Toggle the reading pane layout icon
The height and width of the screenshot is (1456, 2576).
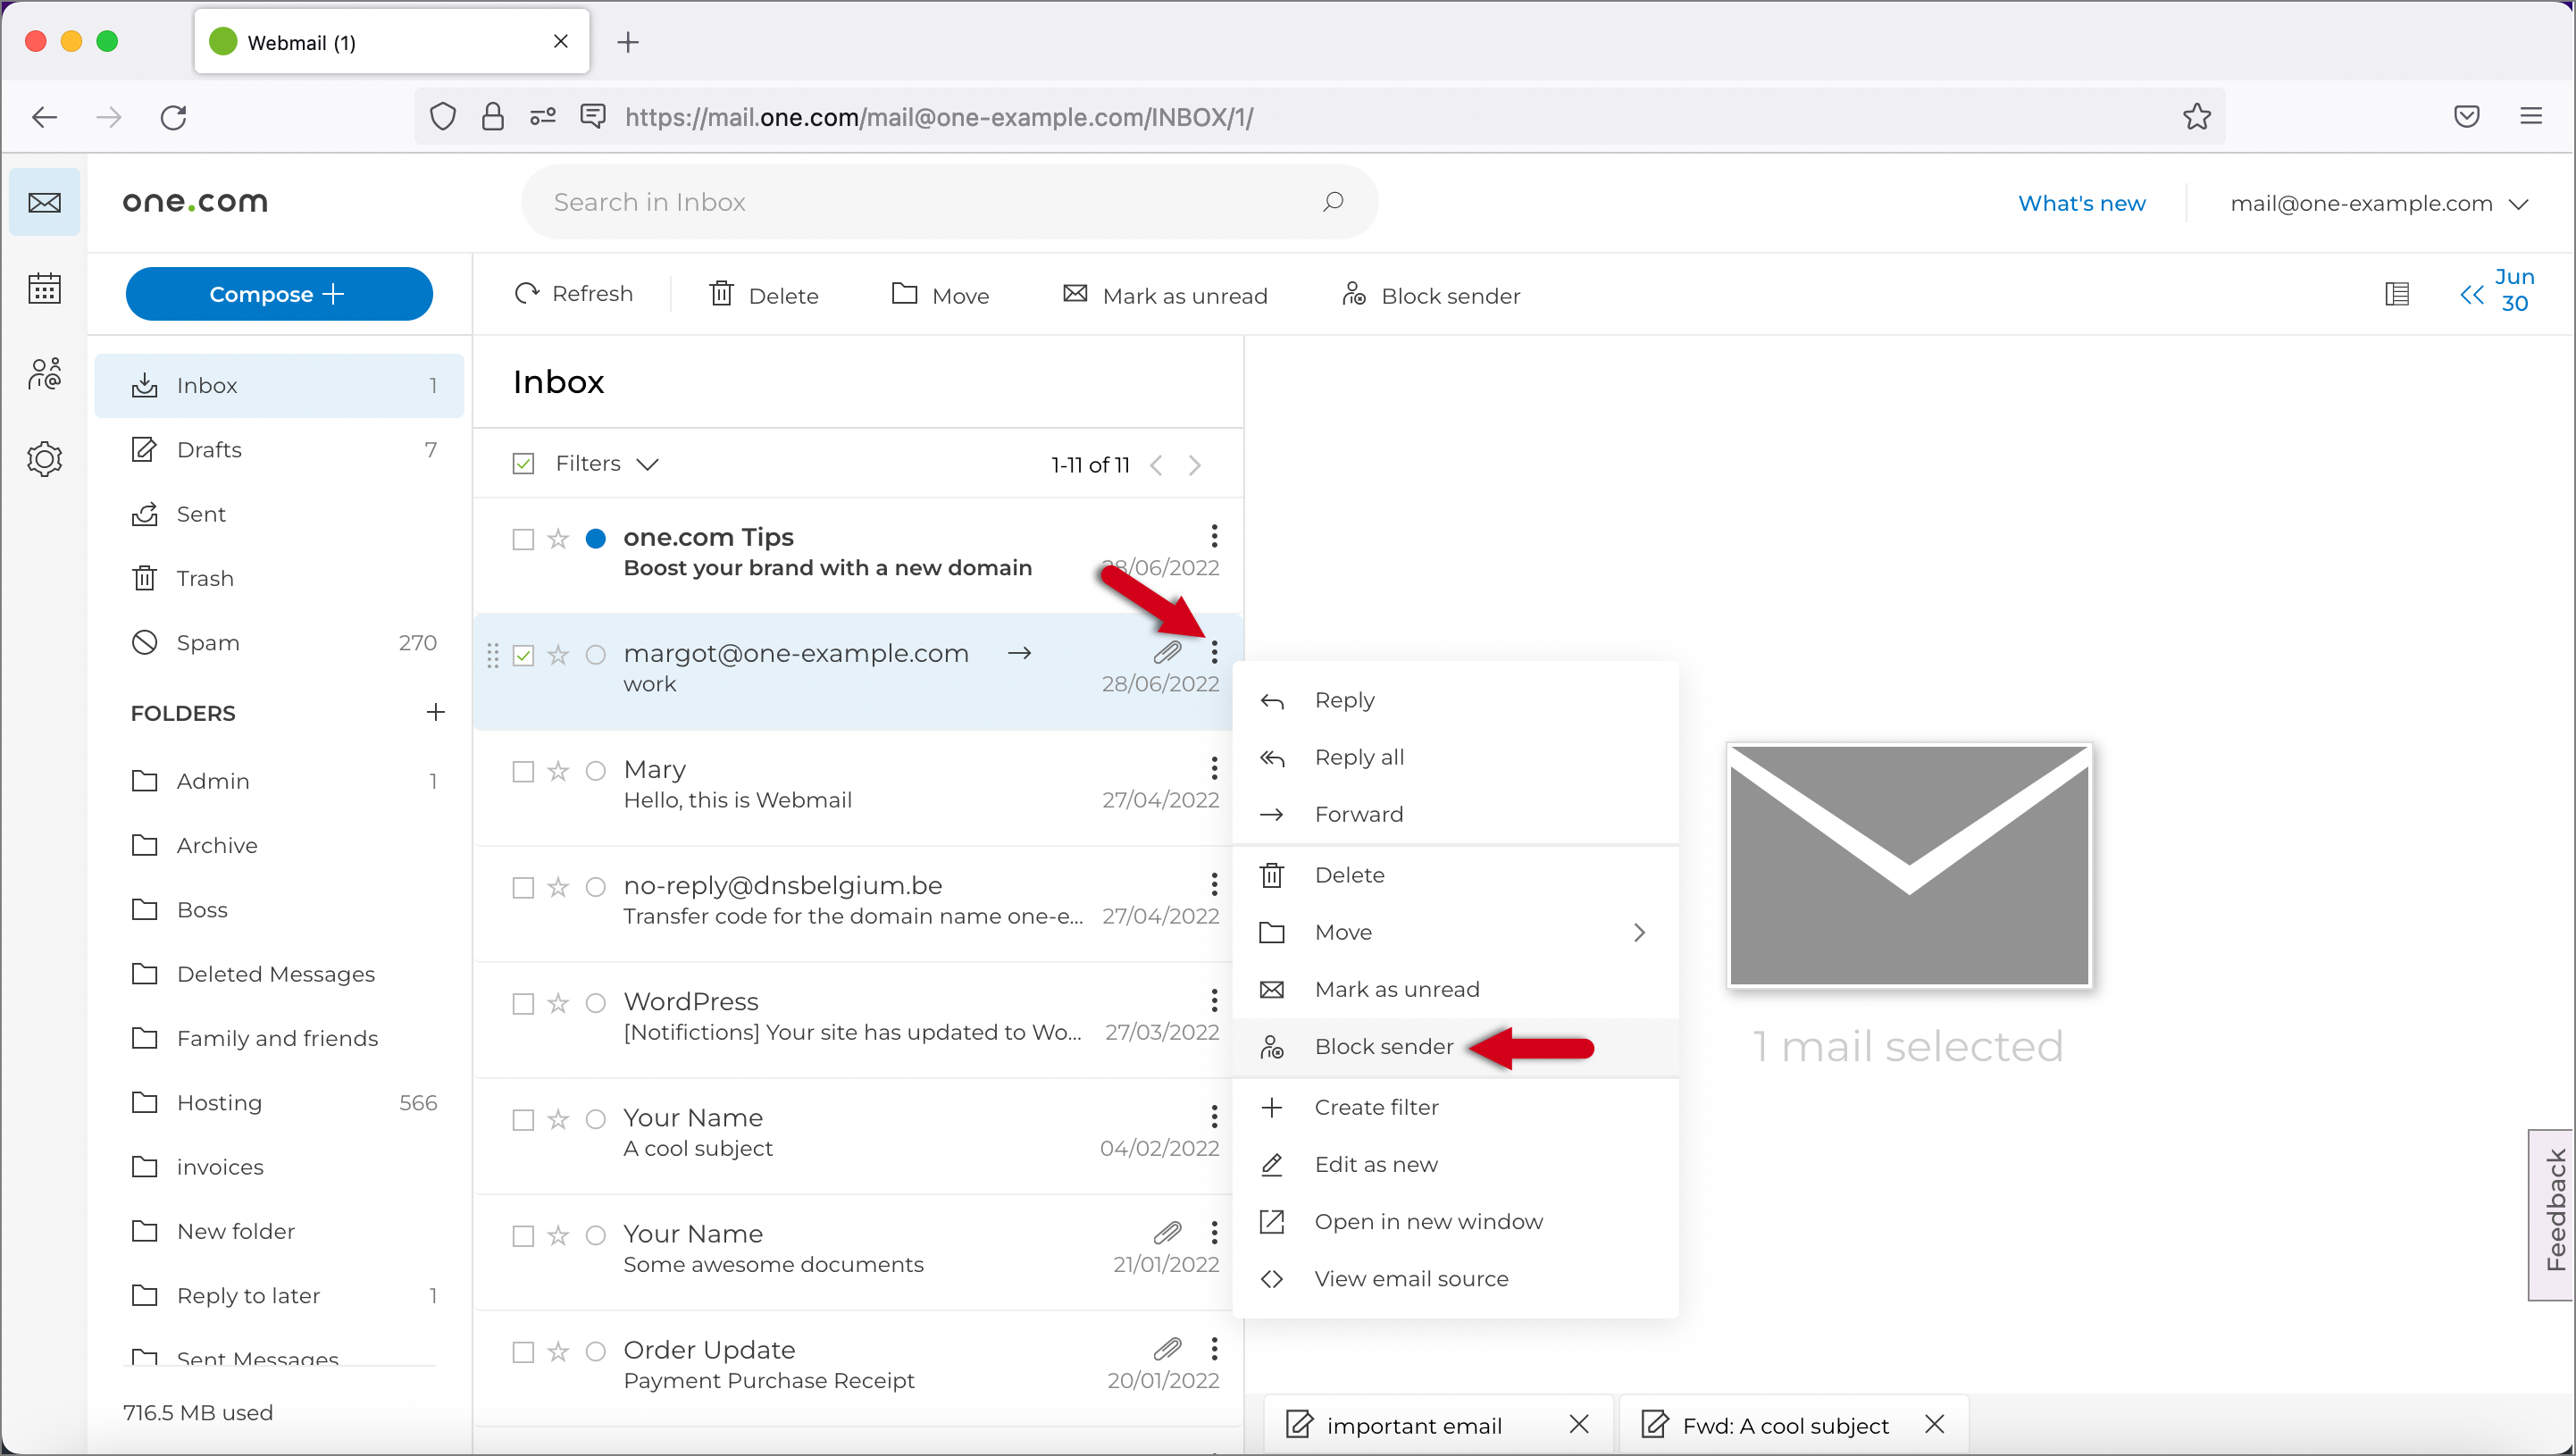(2397, 293)
